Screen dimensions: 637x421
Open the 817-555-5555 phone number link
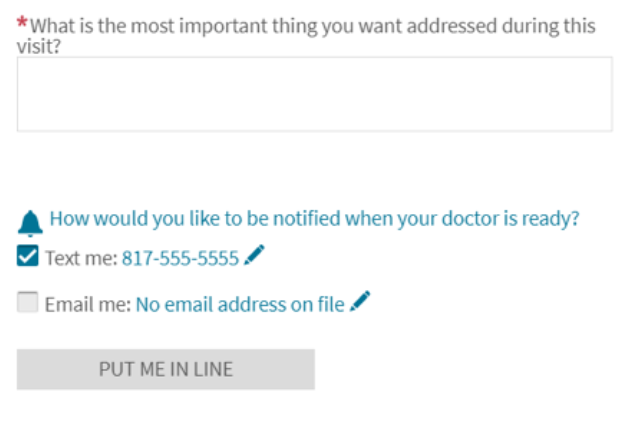click(x=180, y=259)
